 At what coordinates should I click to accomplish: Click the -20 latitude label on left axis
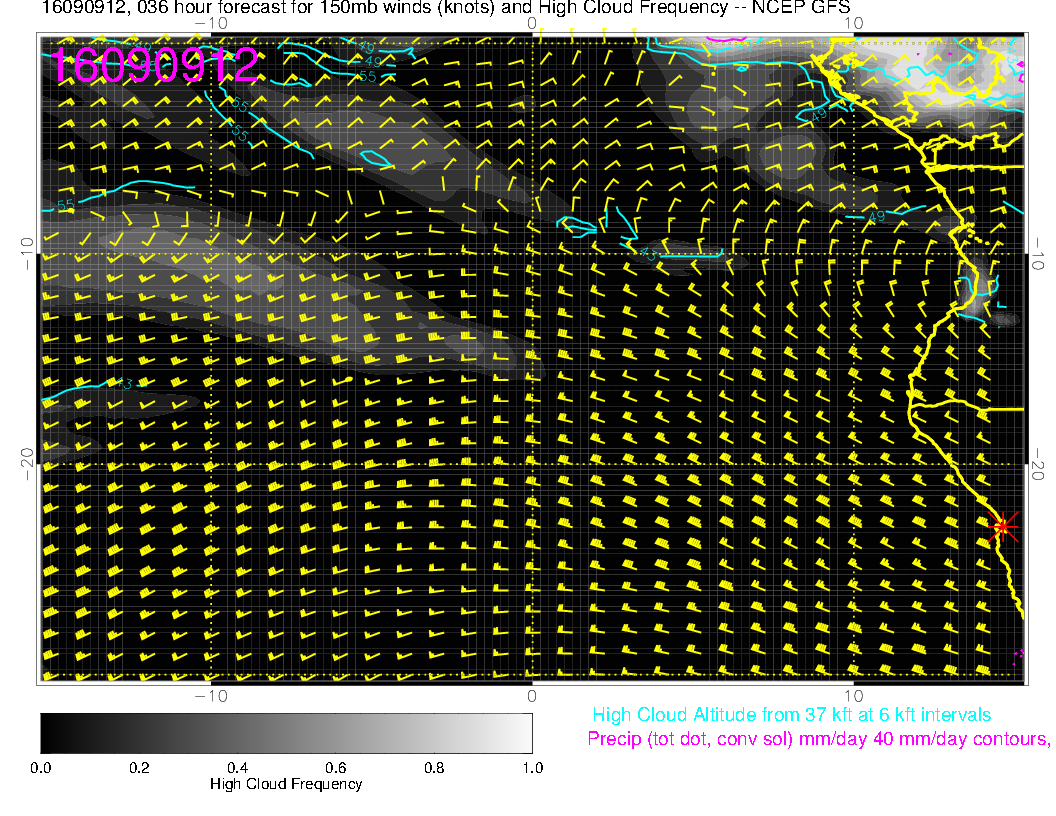point(28,464)
